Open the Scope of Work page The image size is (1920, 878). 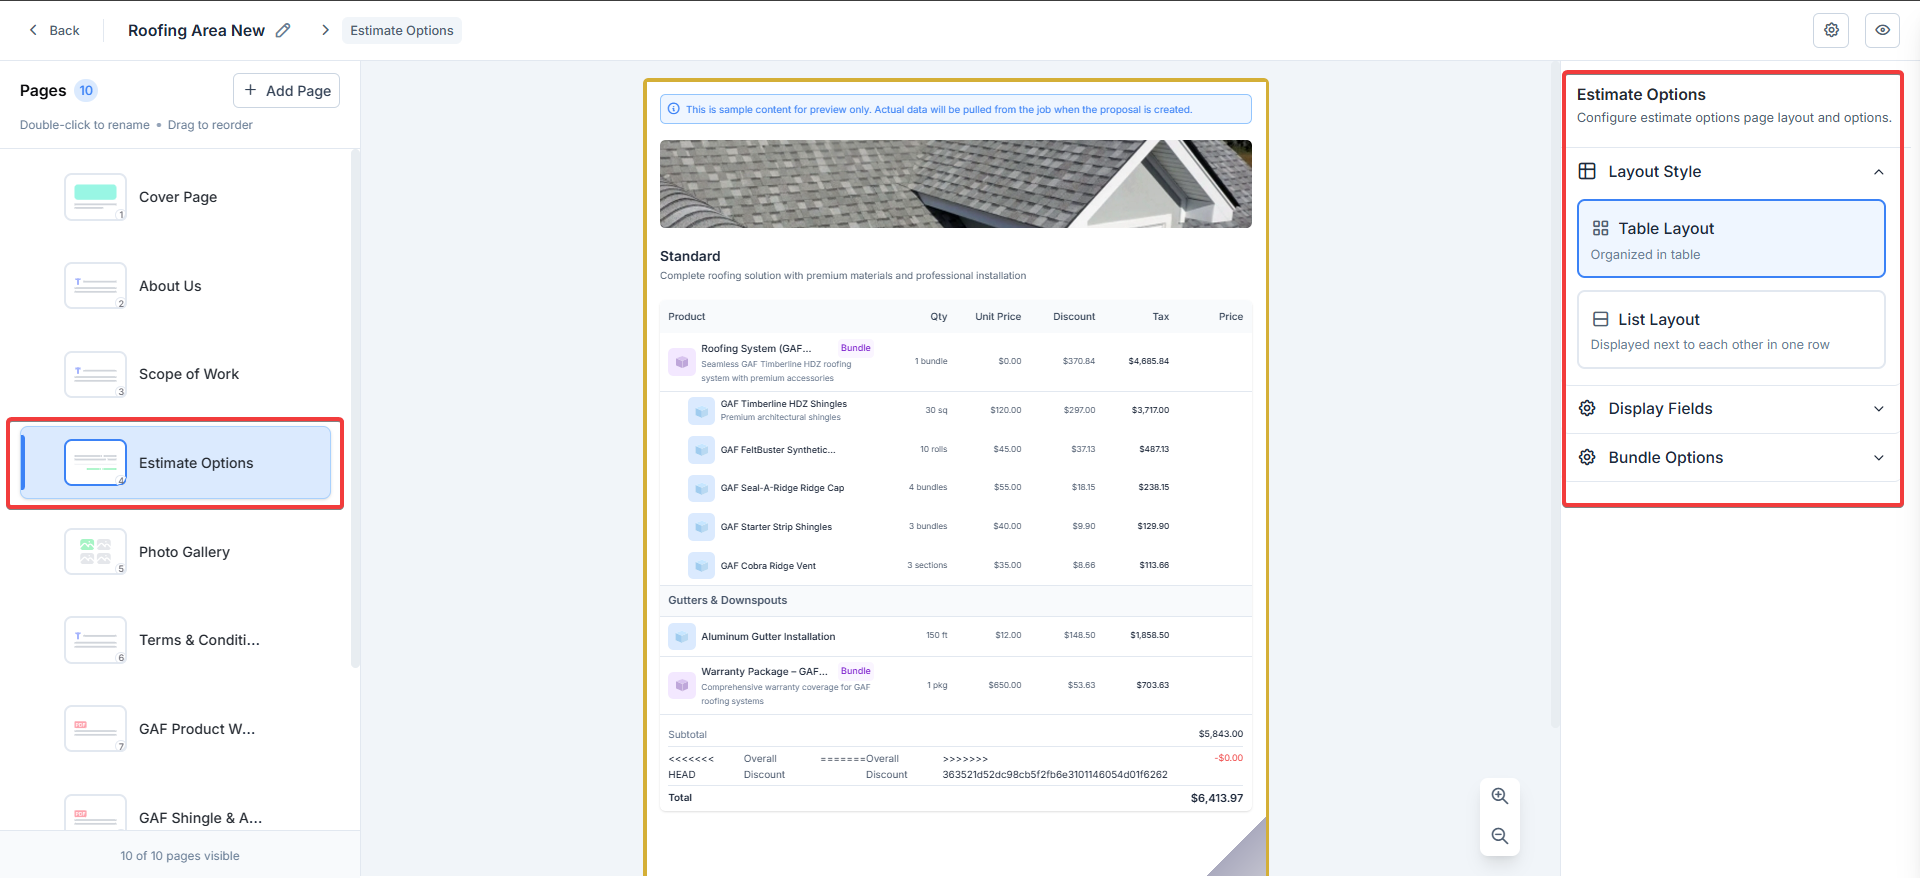click(176, 374)
